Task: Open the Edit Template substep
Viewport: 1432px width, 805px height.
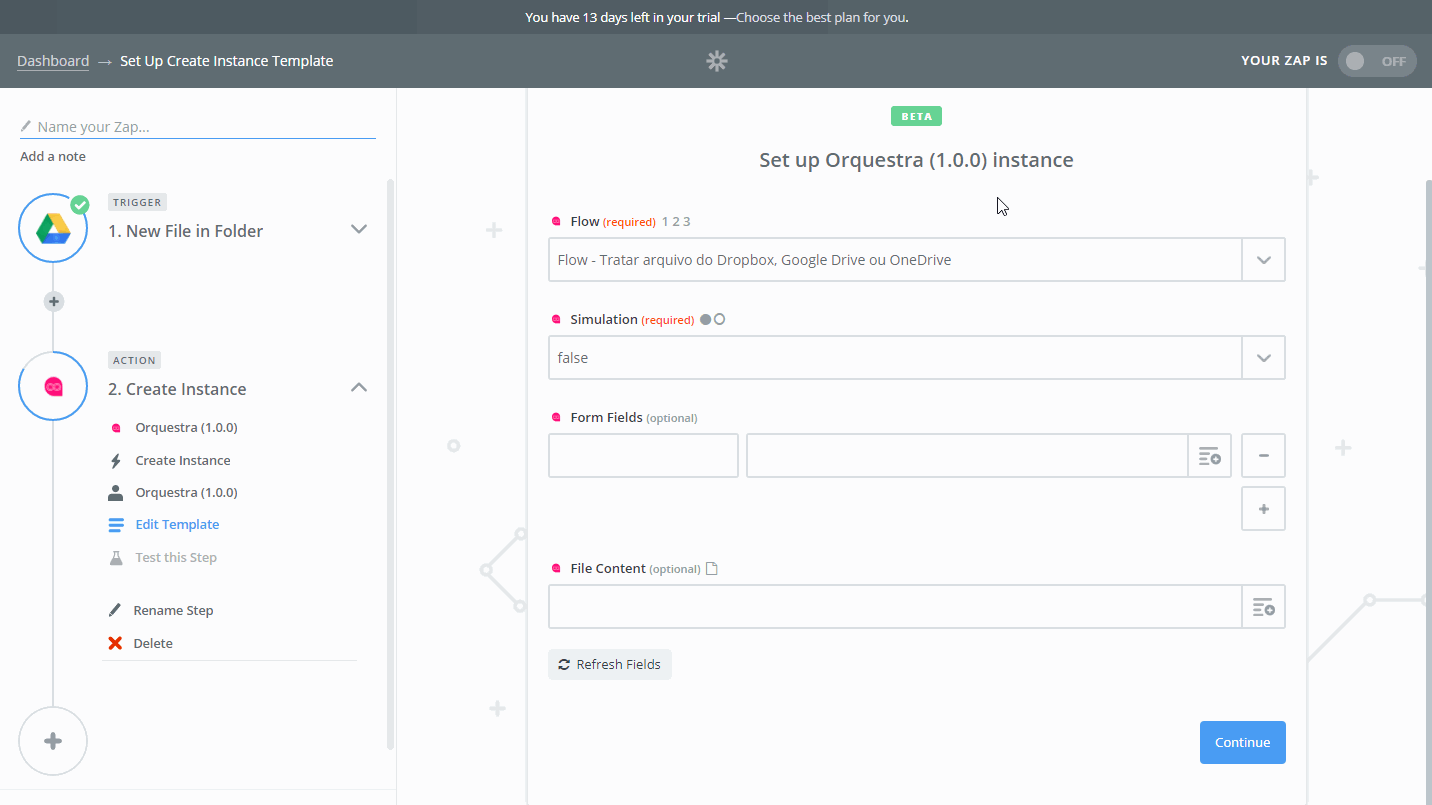Action: point(177,524)
